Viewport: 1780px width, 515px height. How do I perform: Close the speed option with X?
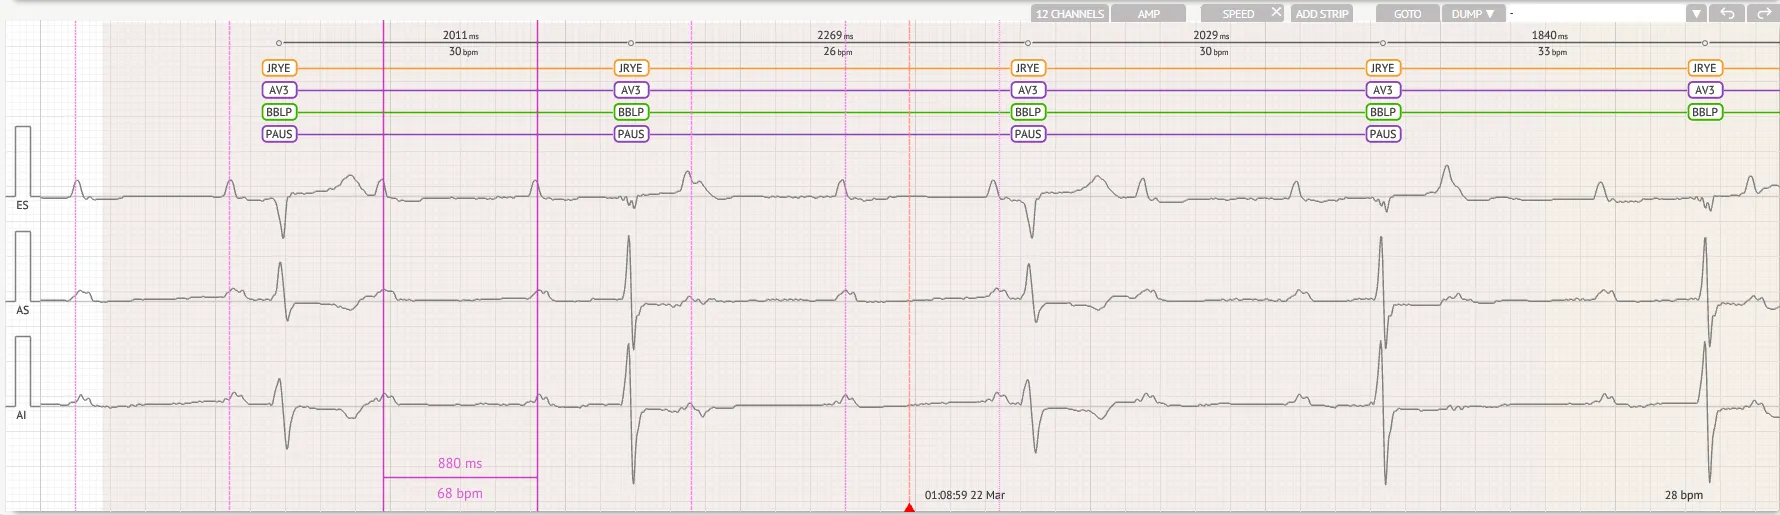pos(1276,12)
